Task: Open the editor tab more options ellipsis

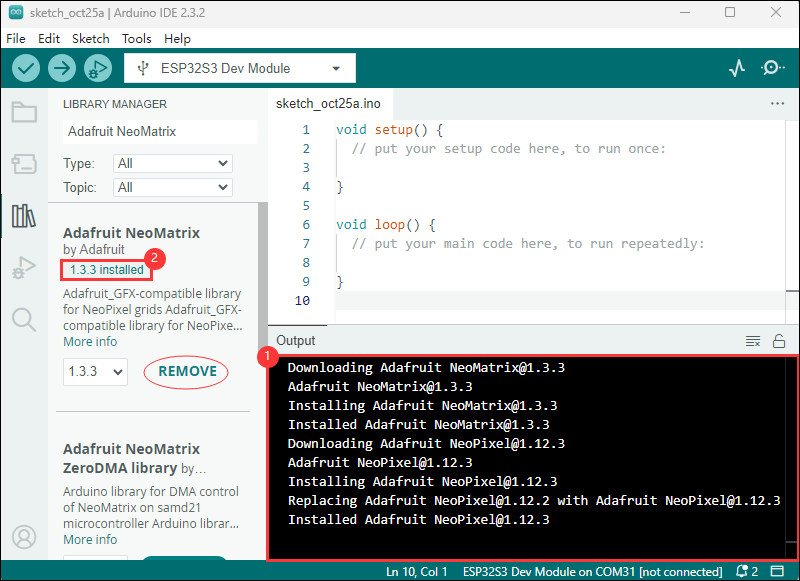Action: (x=777, y=104)
